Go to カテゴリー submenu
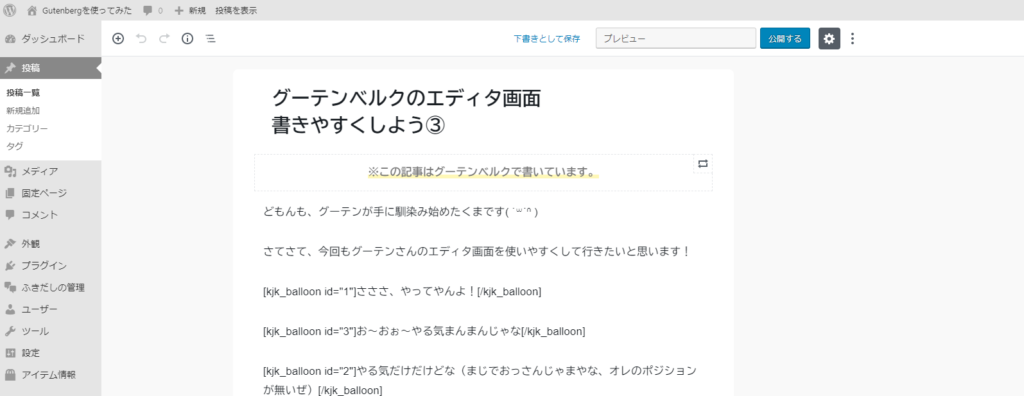Screen dimensions: 1024x396 27,128
